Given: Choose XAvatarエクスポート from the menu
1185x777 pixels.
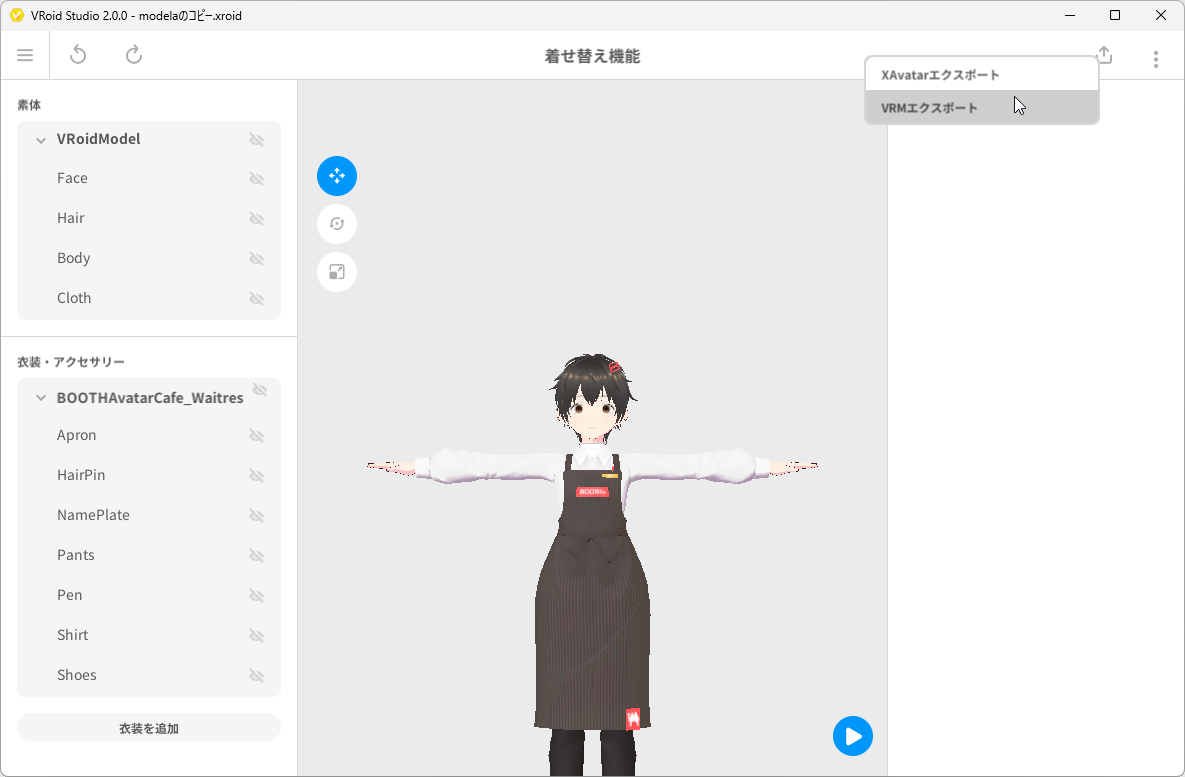Looking at the screenshot, I should click(982, 75).
